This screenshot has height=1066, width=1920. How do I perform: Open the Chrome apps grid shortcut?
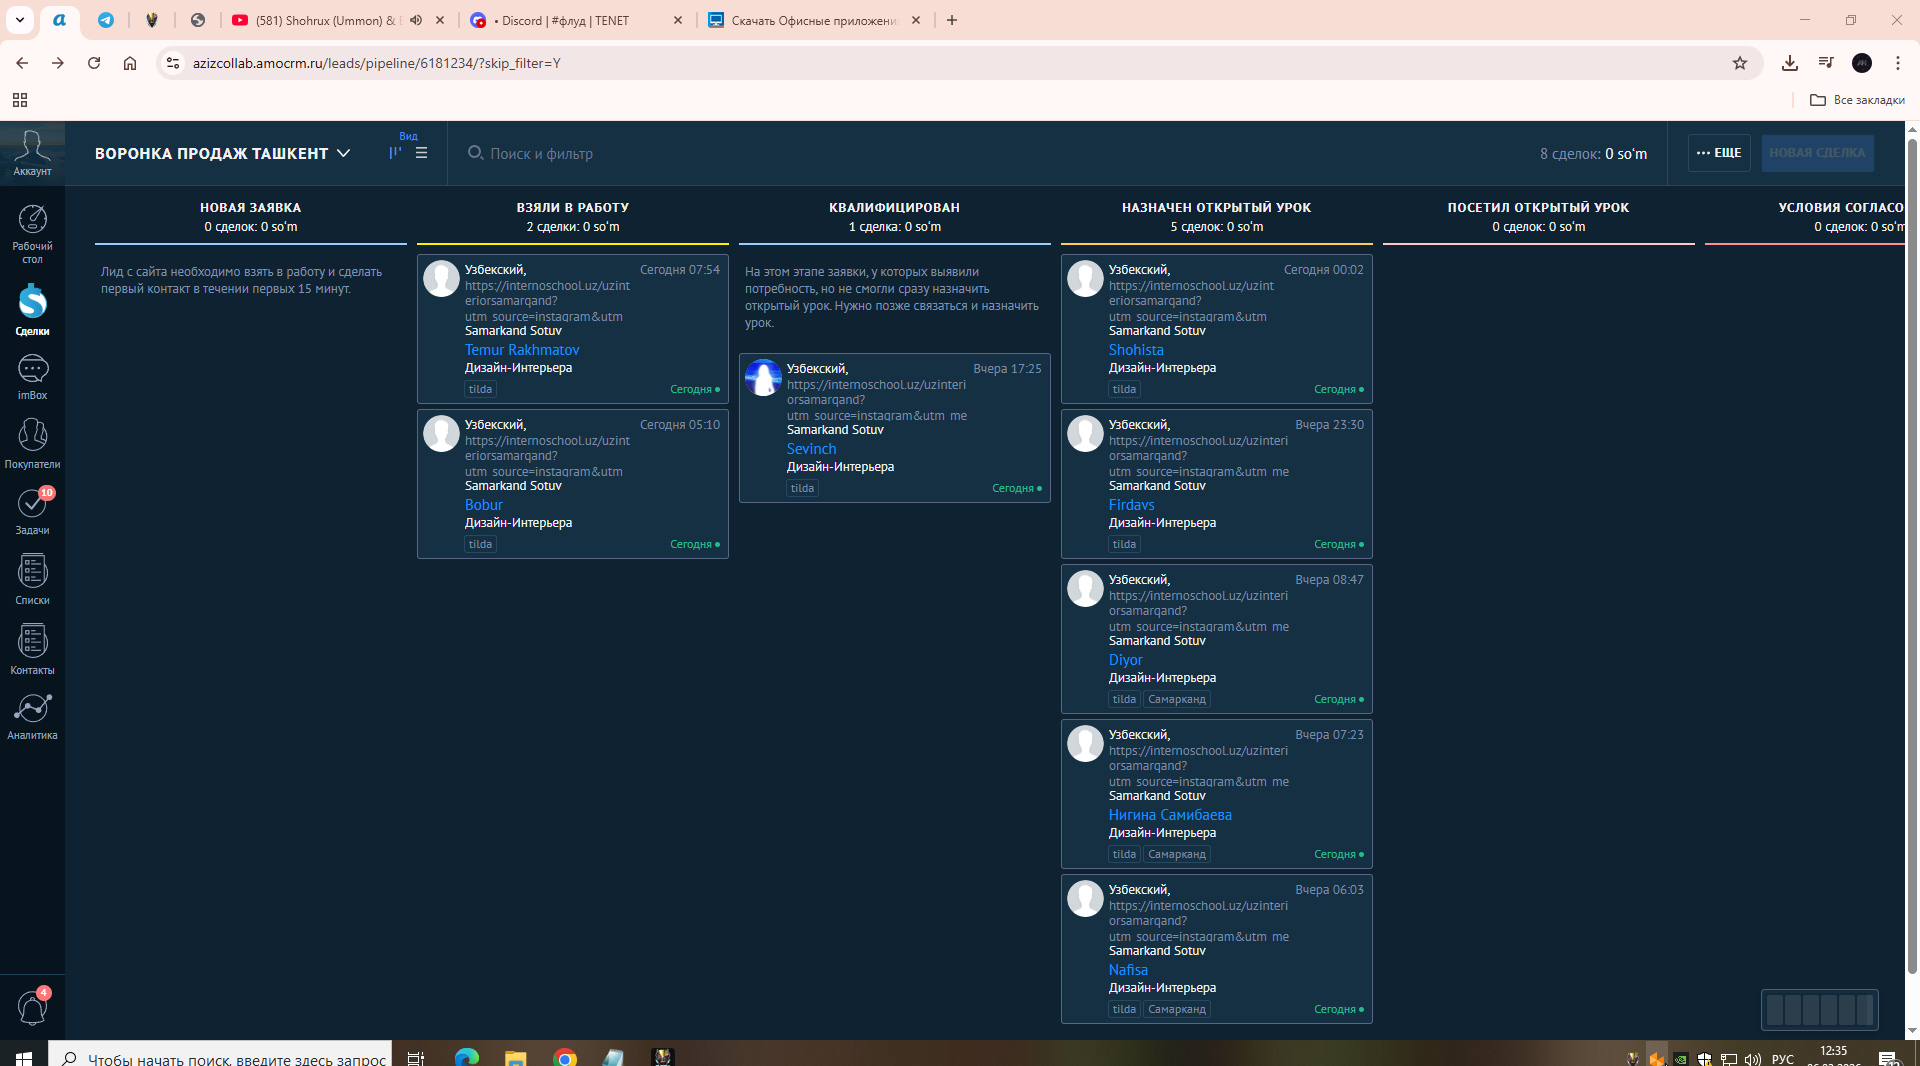[x=20, y=100]
